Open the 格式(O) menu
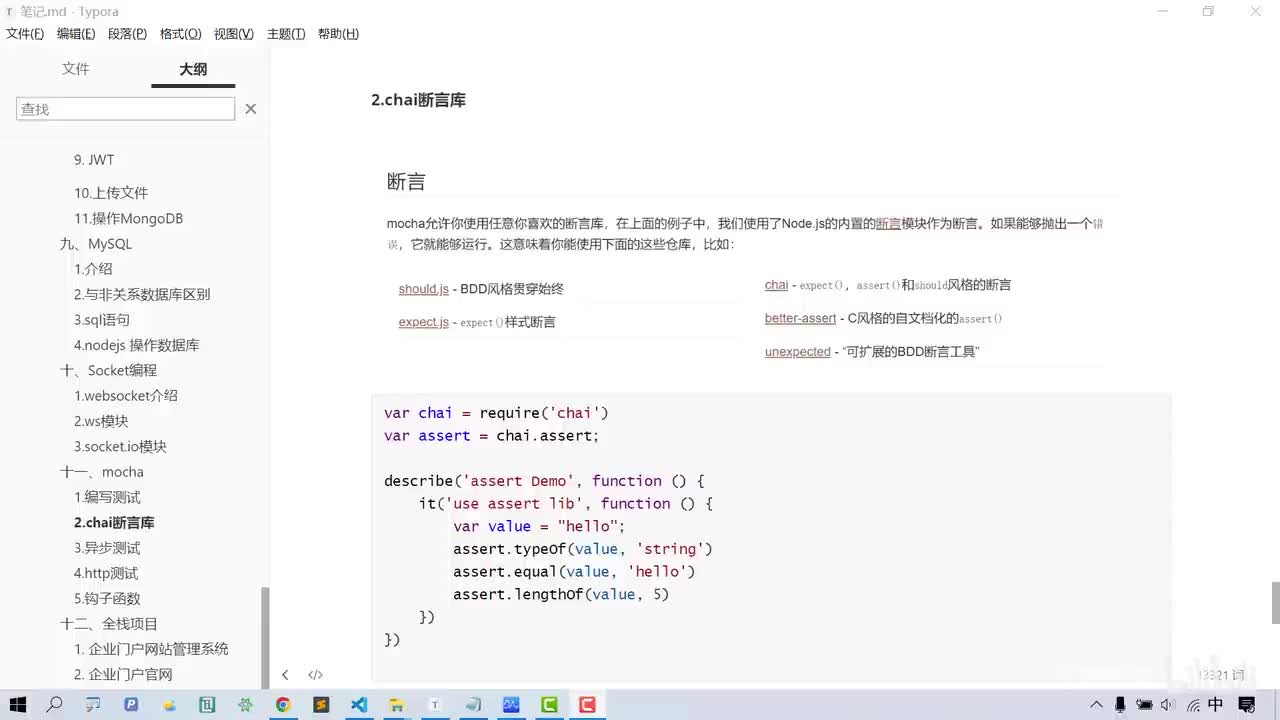The image size is (1280, 720). pos(180,34)
